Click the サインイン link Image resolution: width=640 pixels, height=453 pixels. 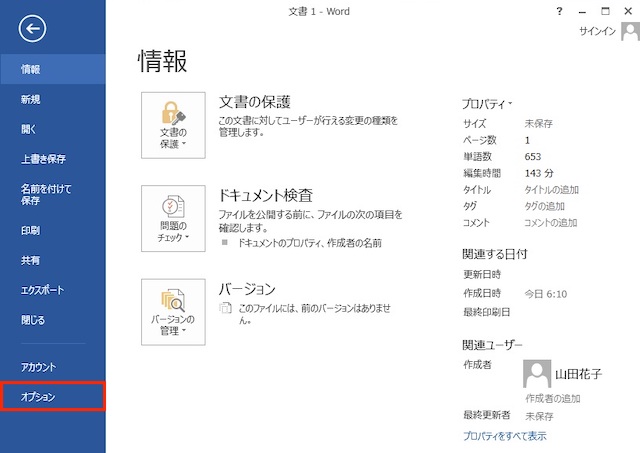pos(598,31)
